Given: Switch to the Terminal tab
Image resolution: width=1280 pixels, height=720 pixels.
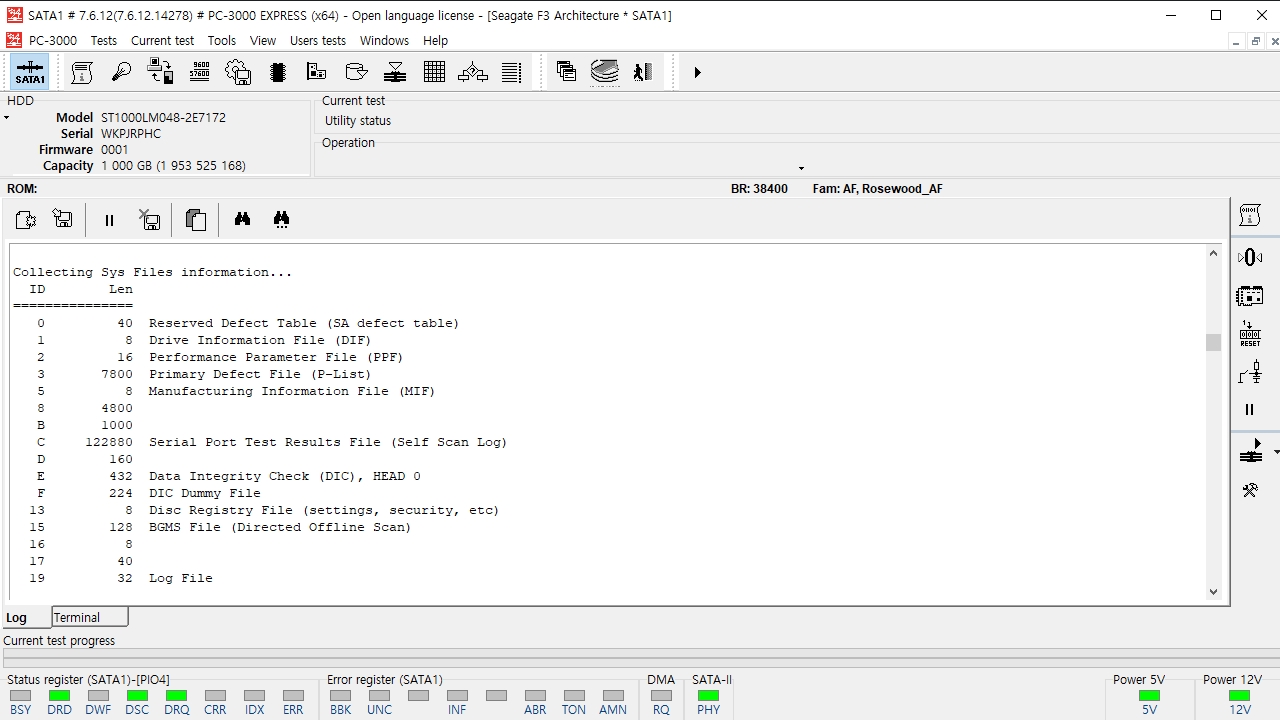Looking at the screenshot, I should tap(90, 617).
